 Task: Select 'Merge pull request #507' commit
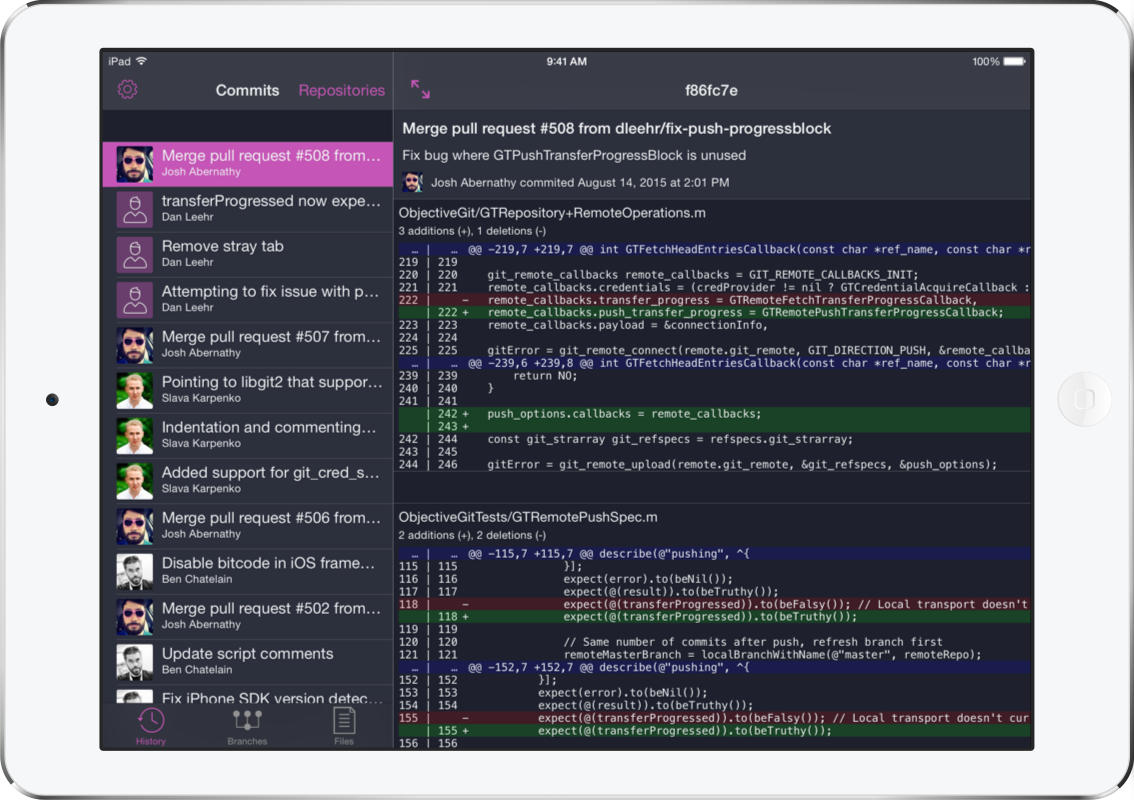(x=247, y=345)
